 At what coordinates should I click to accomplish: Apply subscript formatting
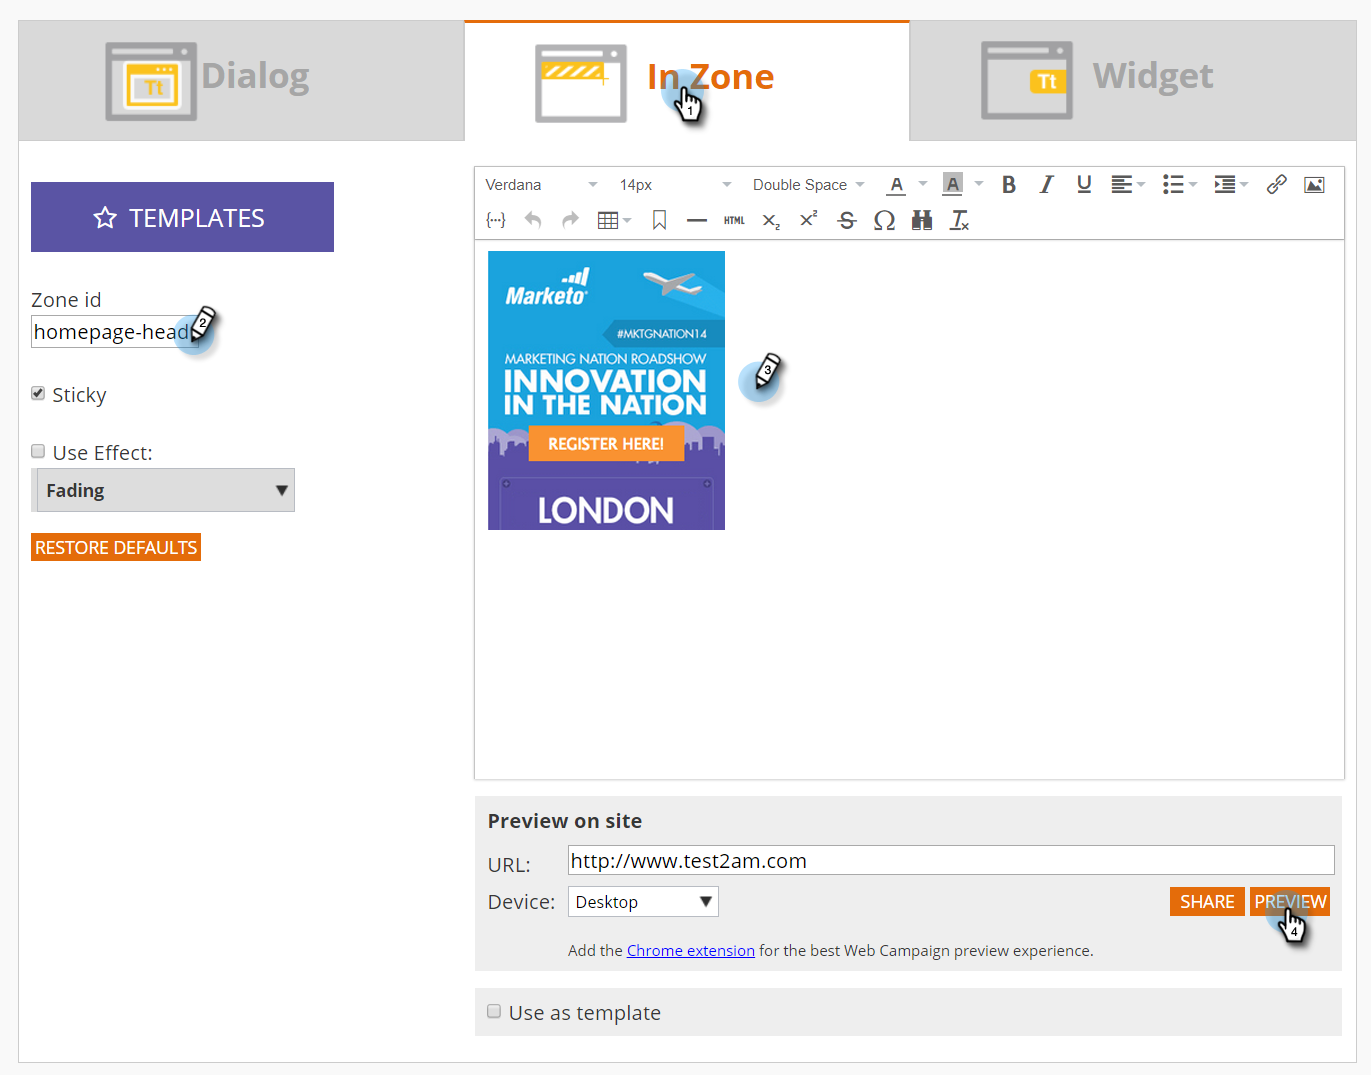click(771, 221)
